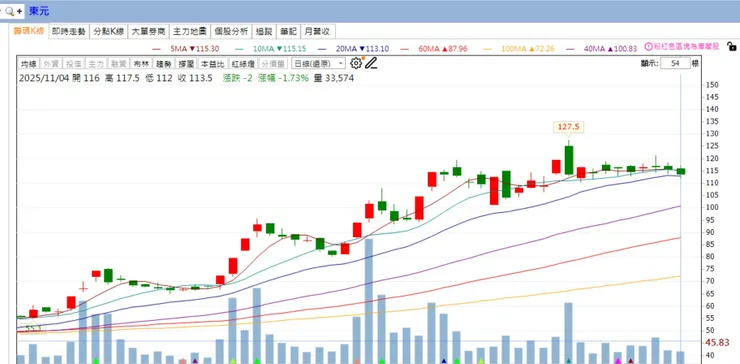Open the 月營收 tab
Screen dimensions: 740x364
pos(318,32)
